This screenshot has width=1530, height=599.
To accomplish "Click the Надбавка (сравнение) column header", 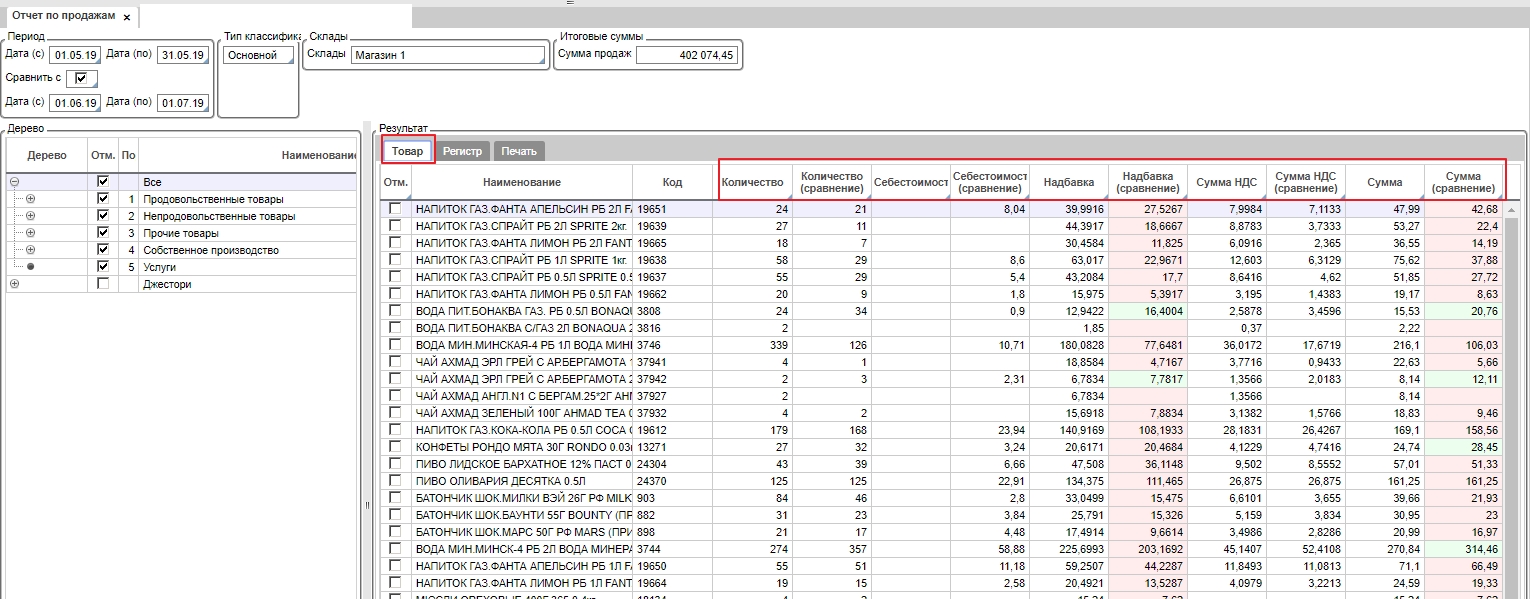I will point(1147,182).
